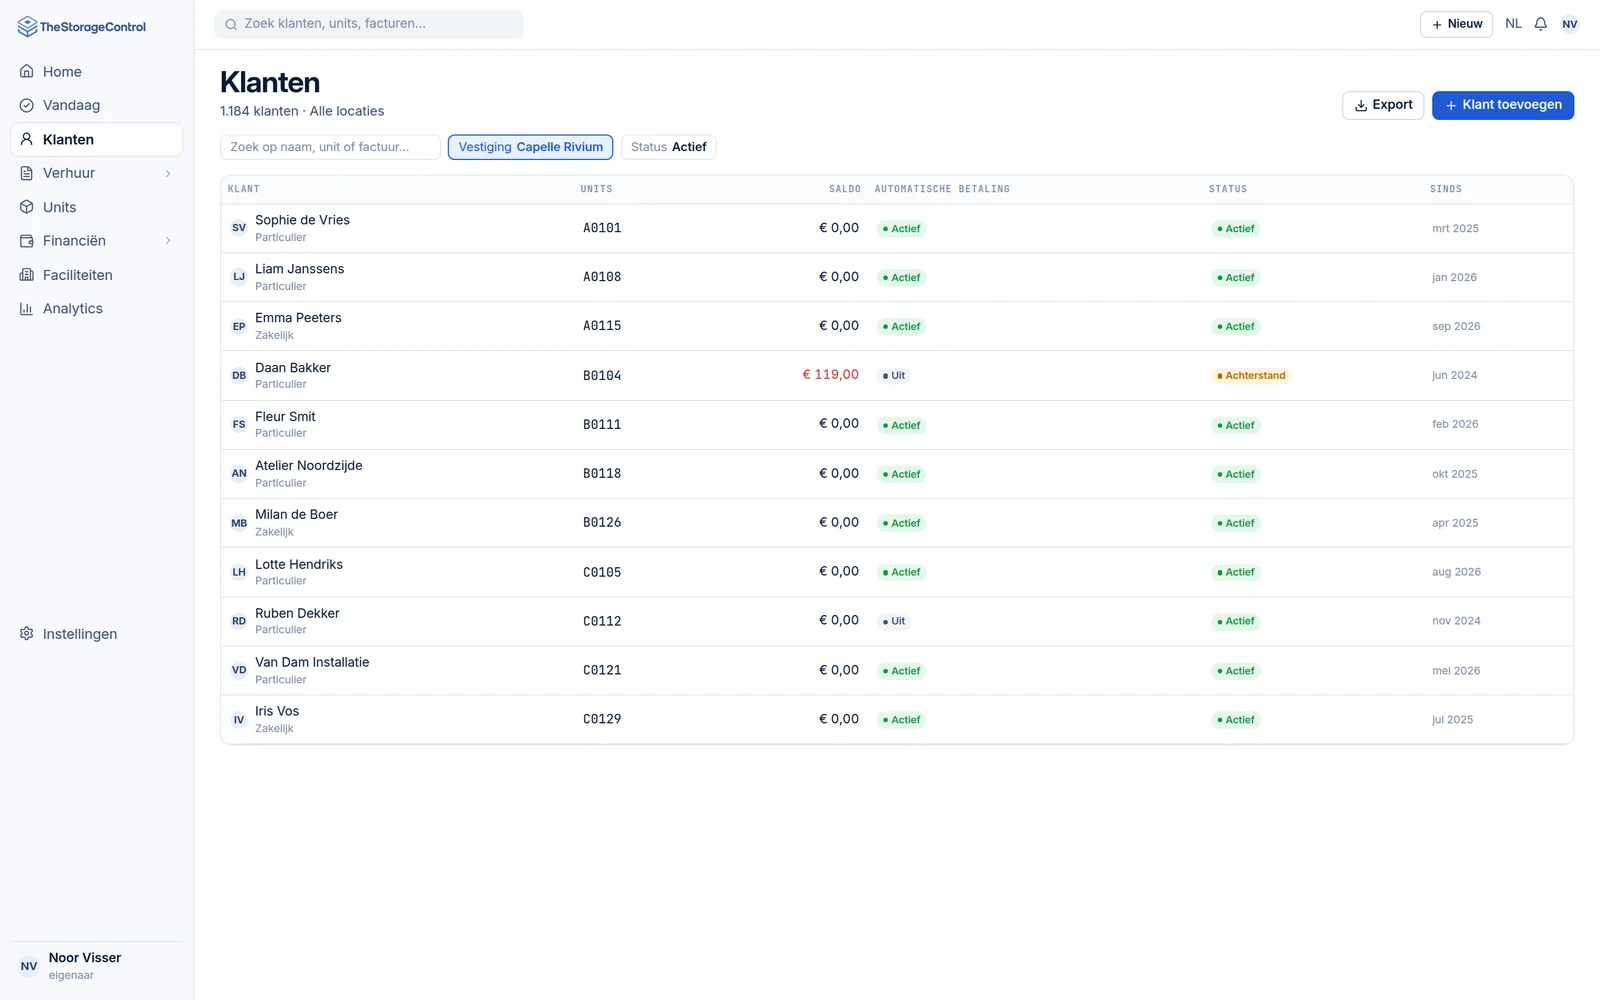Screen dimensions: 1600x1000
Task: Click the Nieuw button
Action: (1456, 24)
